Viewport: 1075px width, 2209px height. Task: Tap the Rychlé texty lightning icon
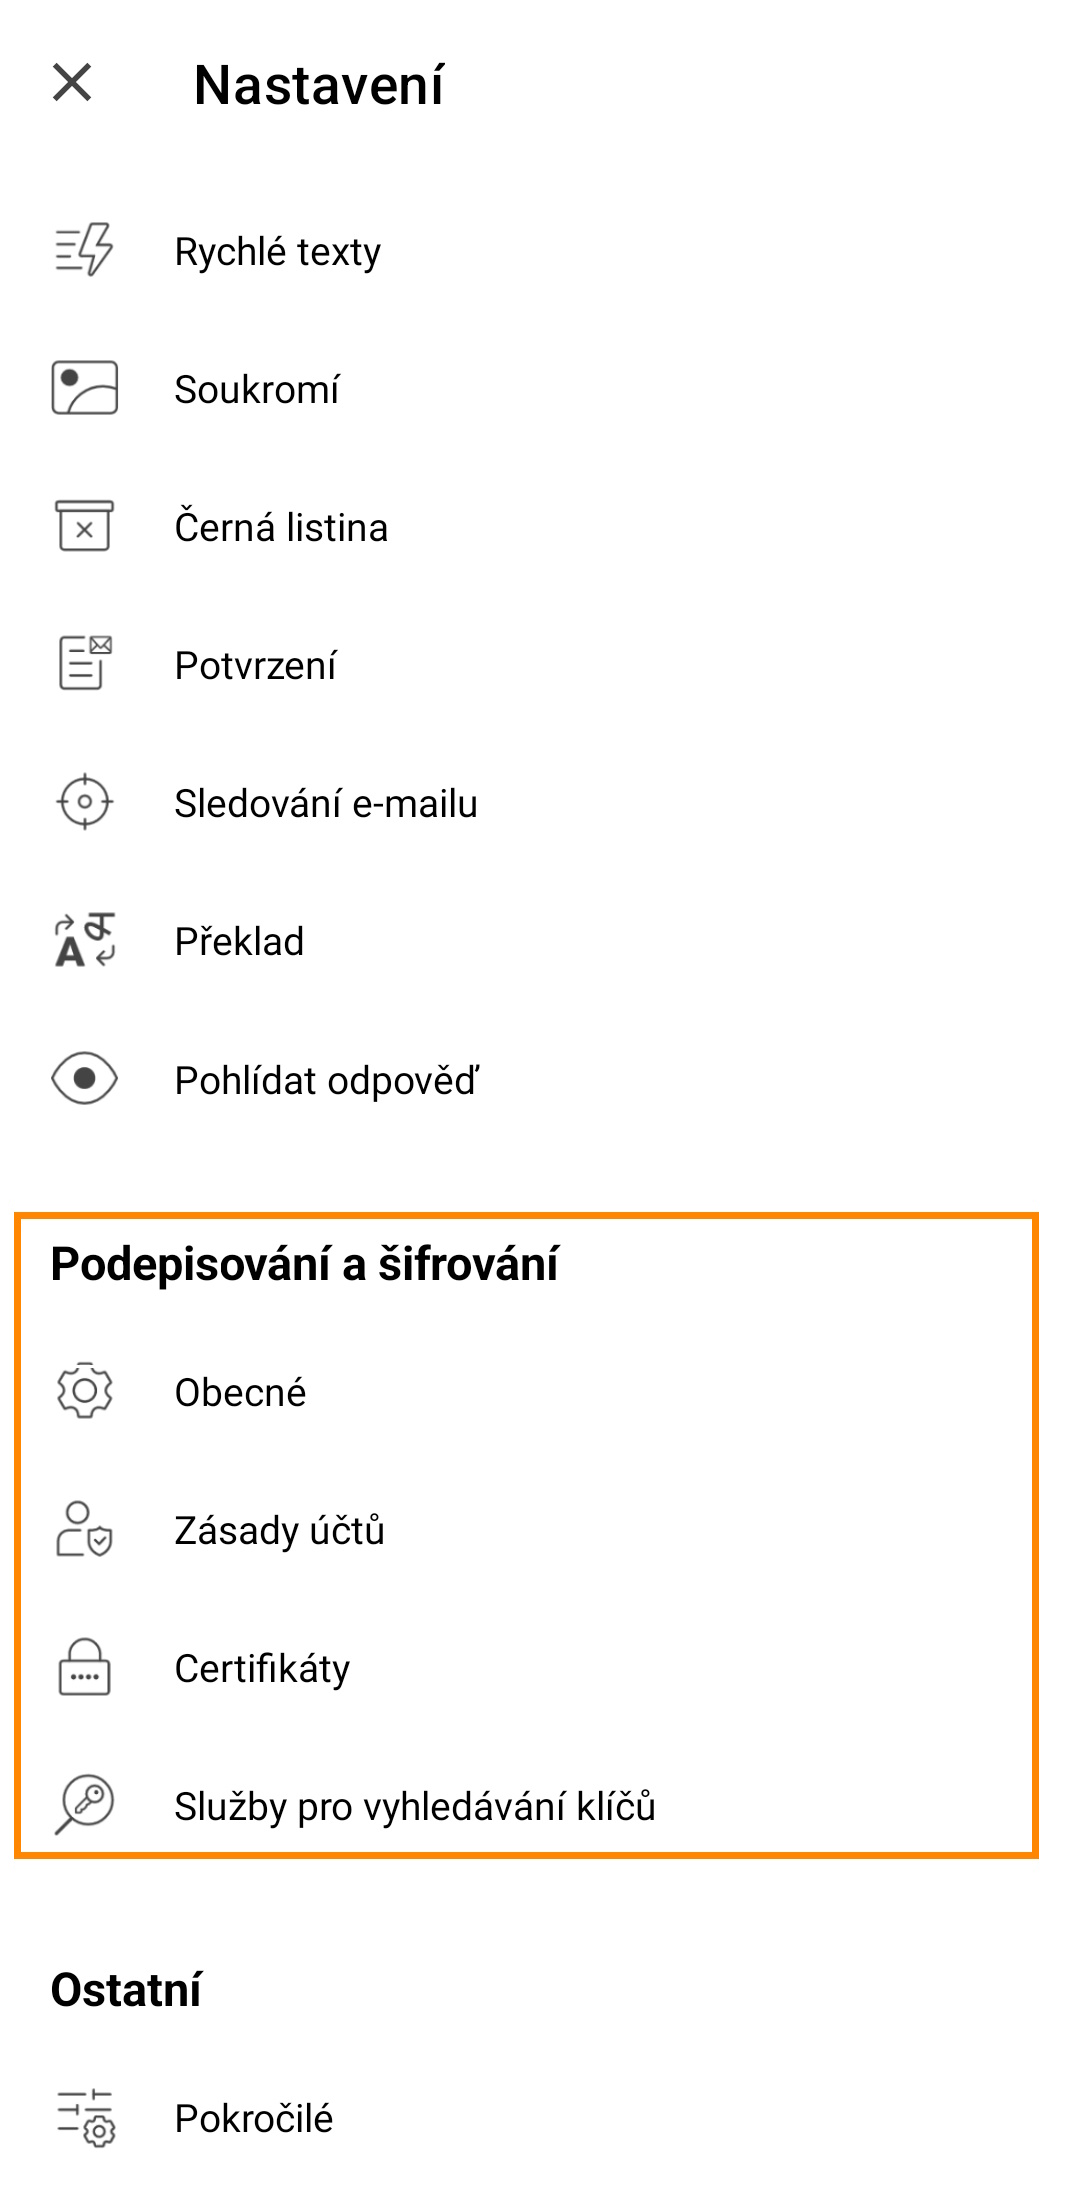point(85,250)
